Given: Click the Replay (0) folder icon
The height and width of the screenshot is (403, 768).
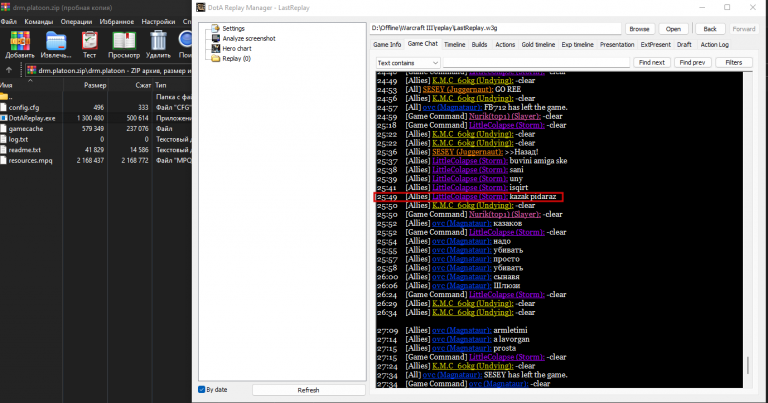Looking at the screenshot, I should [x=216, y=58].
